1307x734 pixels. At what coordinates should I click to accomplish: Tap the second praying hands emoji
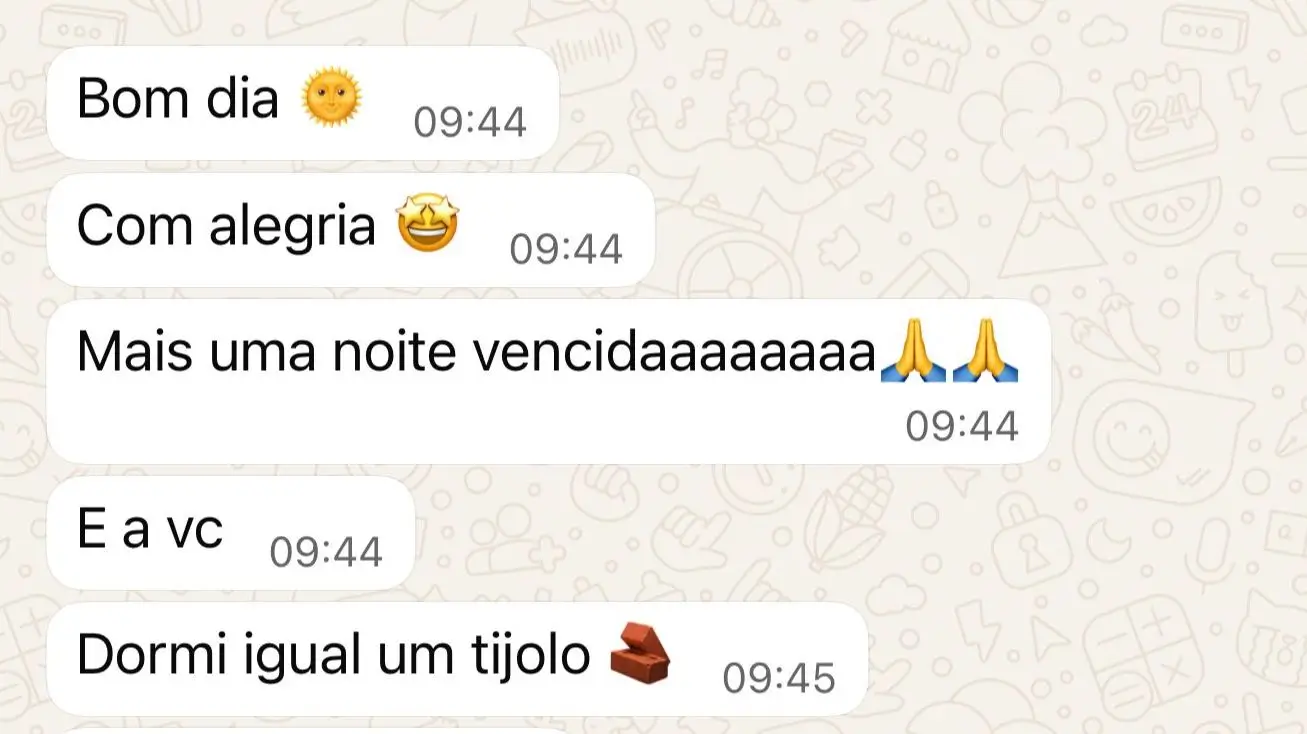tap(984, 352)
